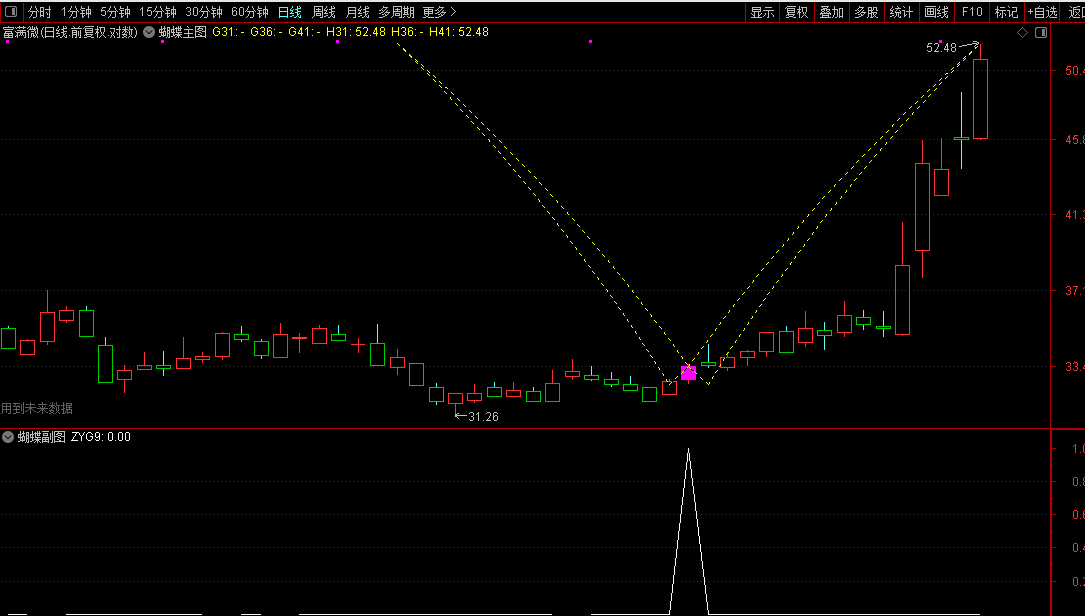This screenshot has width=1085, height=616.
Task: Open the 显示 display menu
Action: [x=762, y=12]
